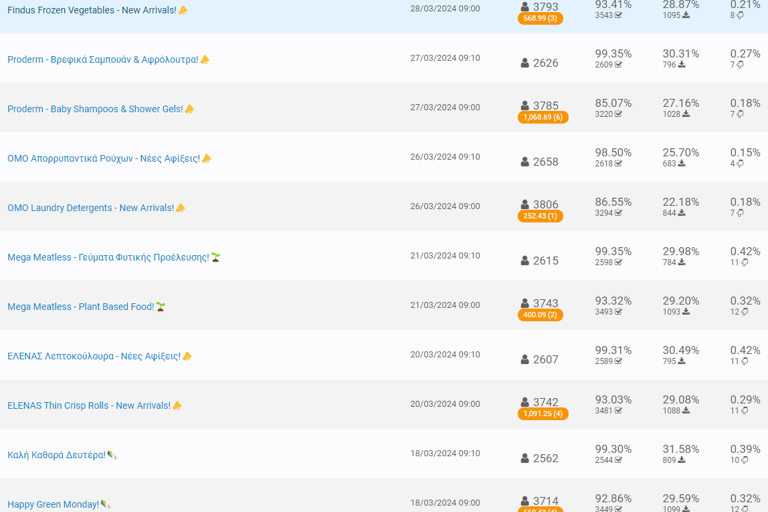Click the recipients person icon beside 2626
This screenshot has height=512, width=768.
tap(525, 63)
